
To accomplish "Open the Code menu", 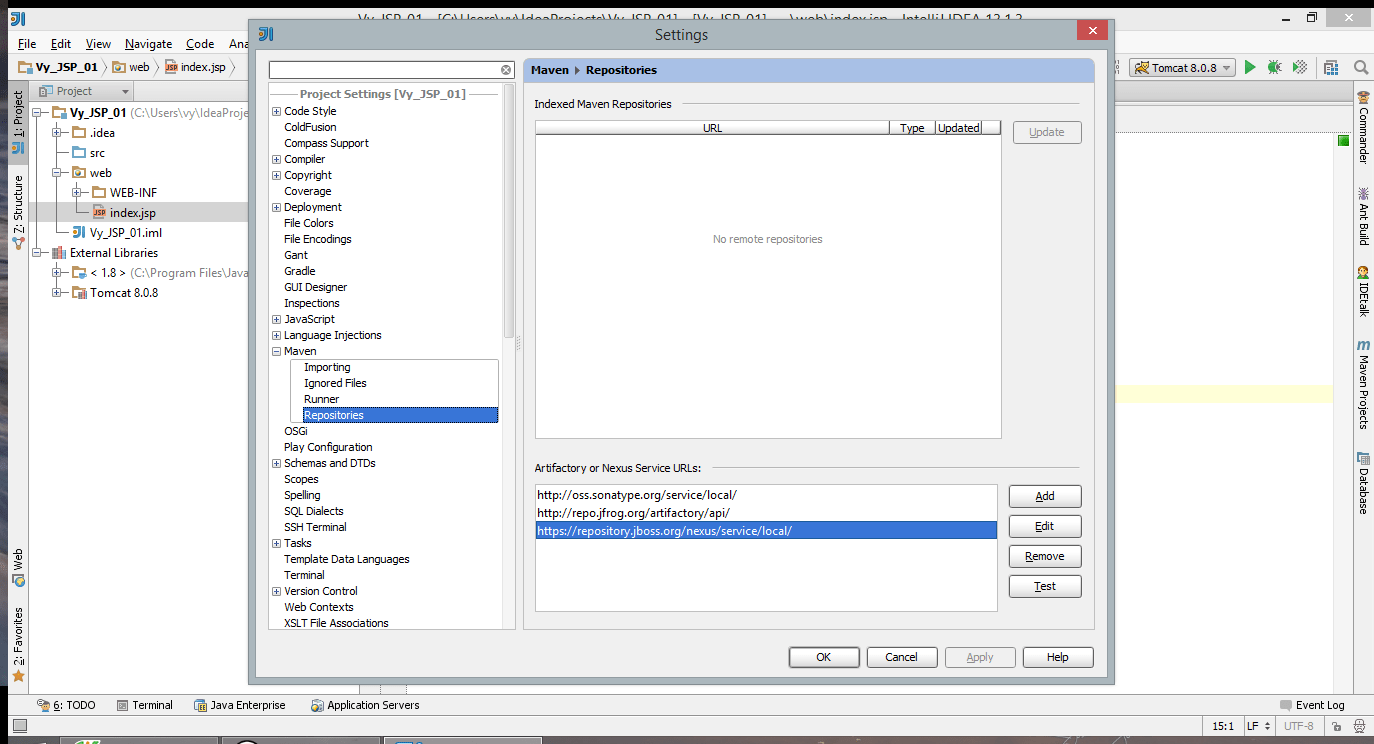I will click(200, 44).
